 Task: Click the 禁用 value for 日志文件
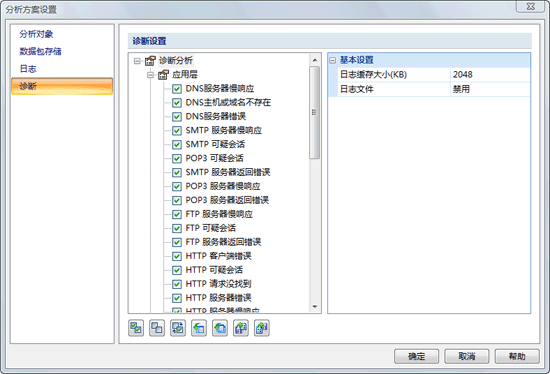click(x=490, y=89)
